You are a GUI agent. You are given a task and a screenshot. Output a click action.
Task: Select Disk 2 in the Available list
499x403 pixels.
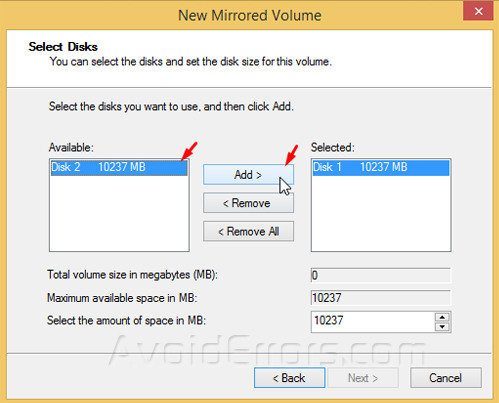pyautogui.click(x=119, y=167)
